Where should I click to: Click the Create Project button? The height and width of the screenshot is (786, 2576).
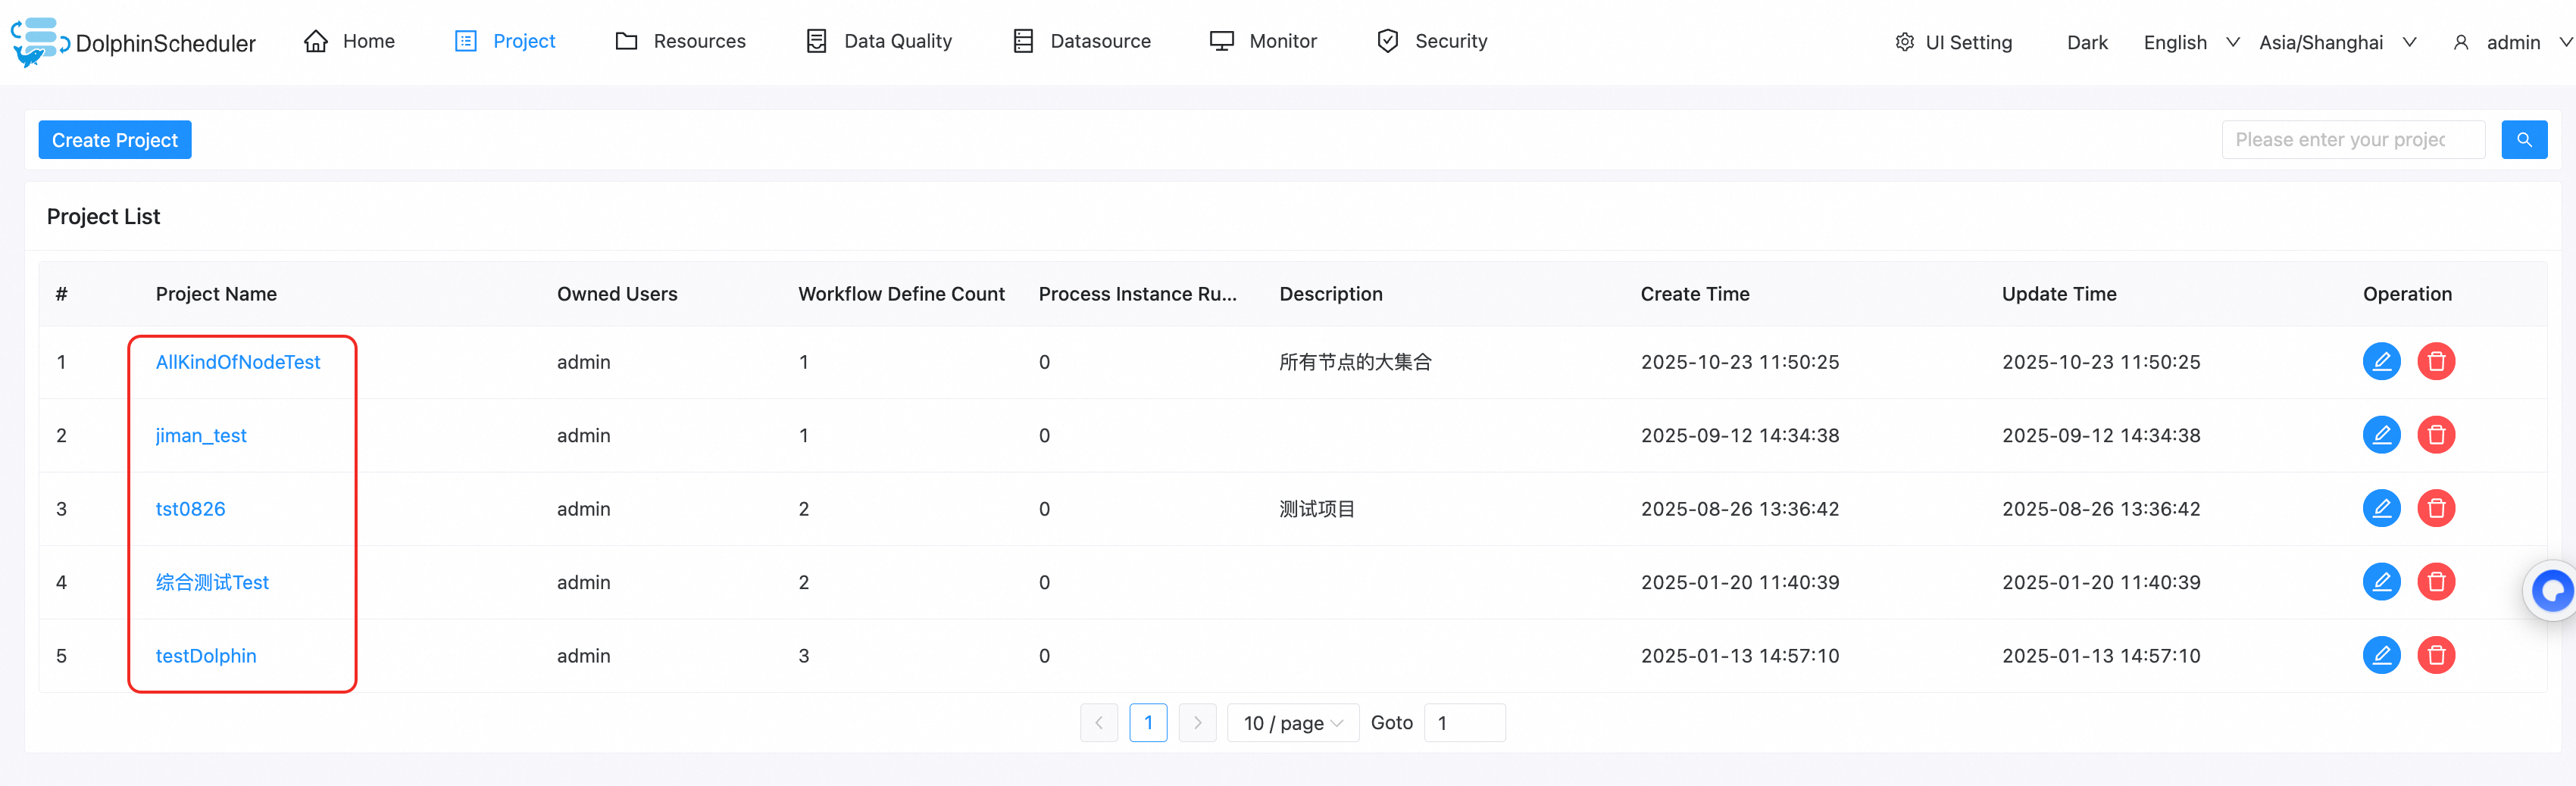(x=115, y=140)
